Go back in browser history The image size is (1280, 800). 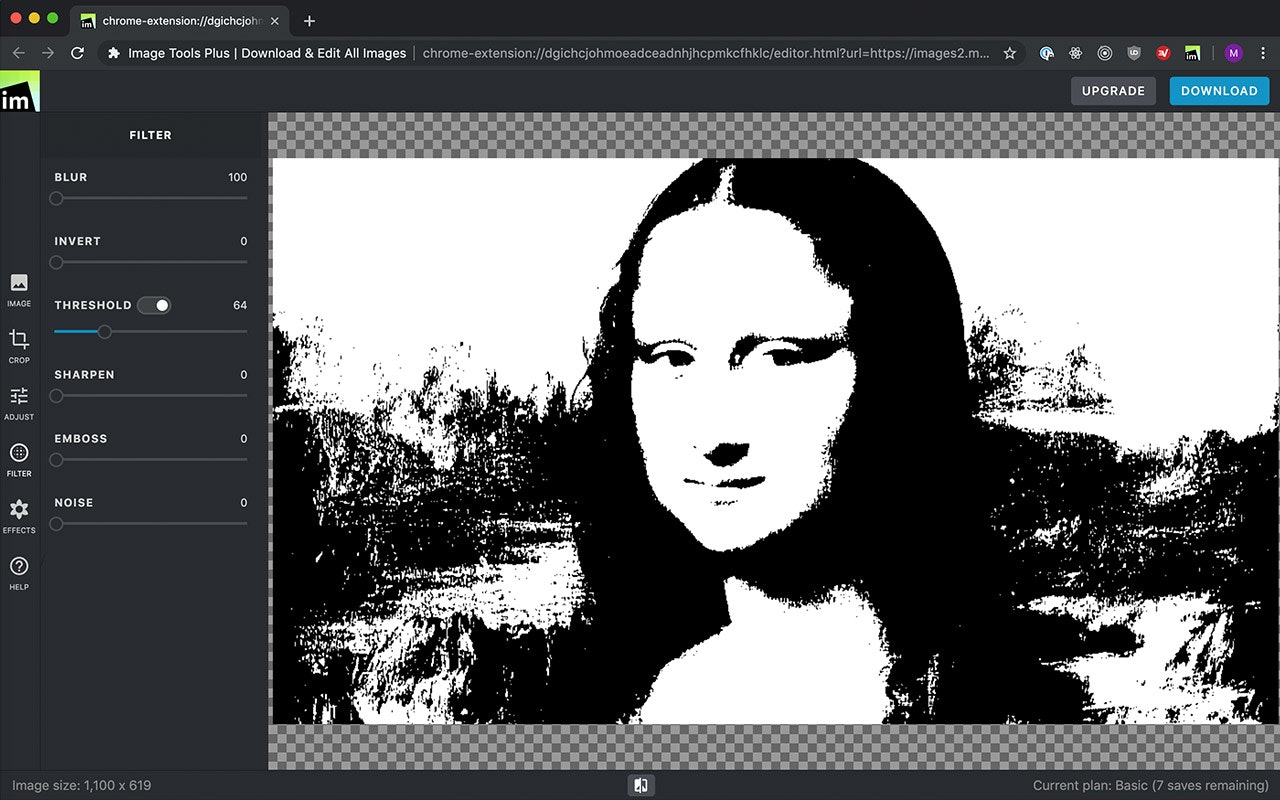18,53
